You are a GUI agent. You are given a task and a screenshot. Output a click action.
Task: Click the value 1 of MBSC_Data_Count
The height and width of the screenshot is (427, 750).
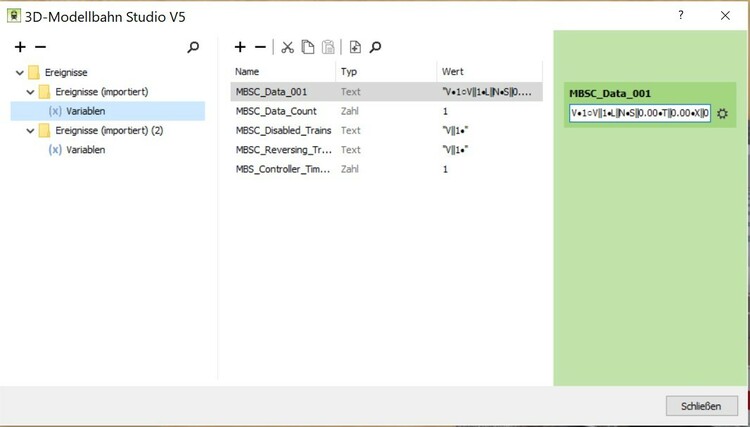445,111
